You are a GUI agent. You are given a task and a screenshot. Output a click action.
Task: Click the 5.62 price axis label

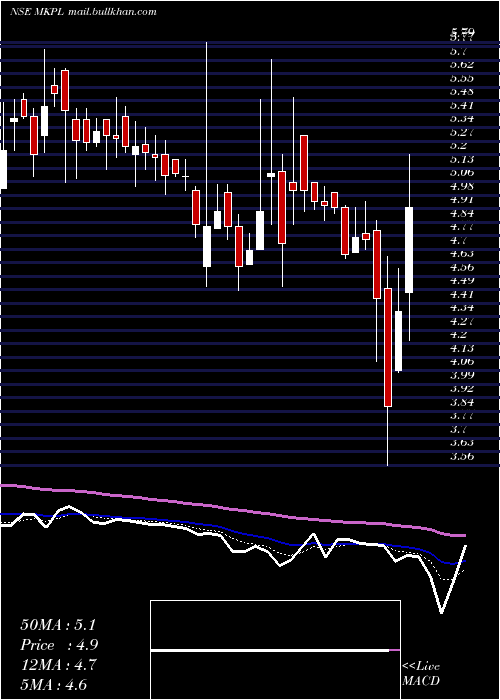(462, 65)
